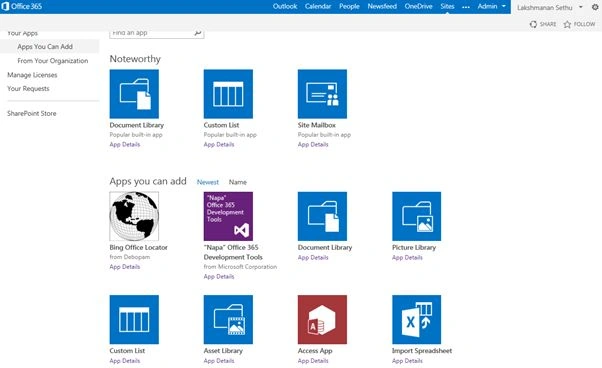The image size is (602, 368).
Task: Open App Details for Picture Library
Action: [407, 257]
